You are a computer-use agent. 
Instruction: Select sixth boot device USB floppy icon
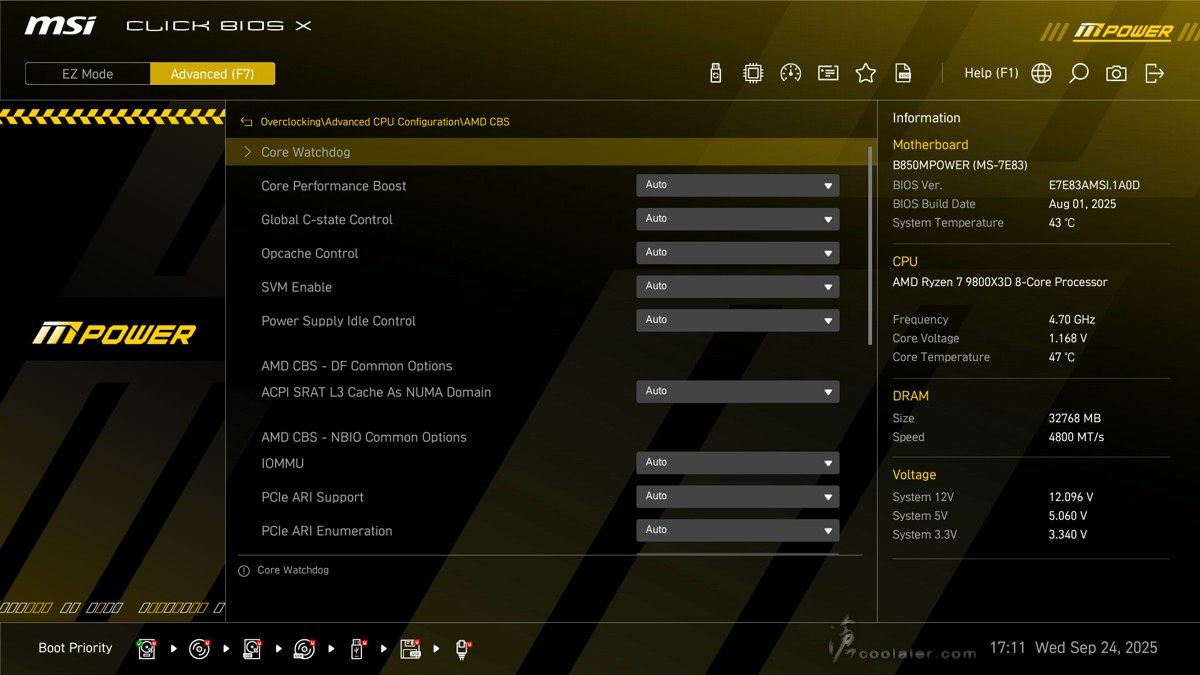click(x=410, y=649)
